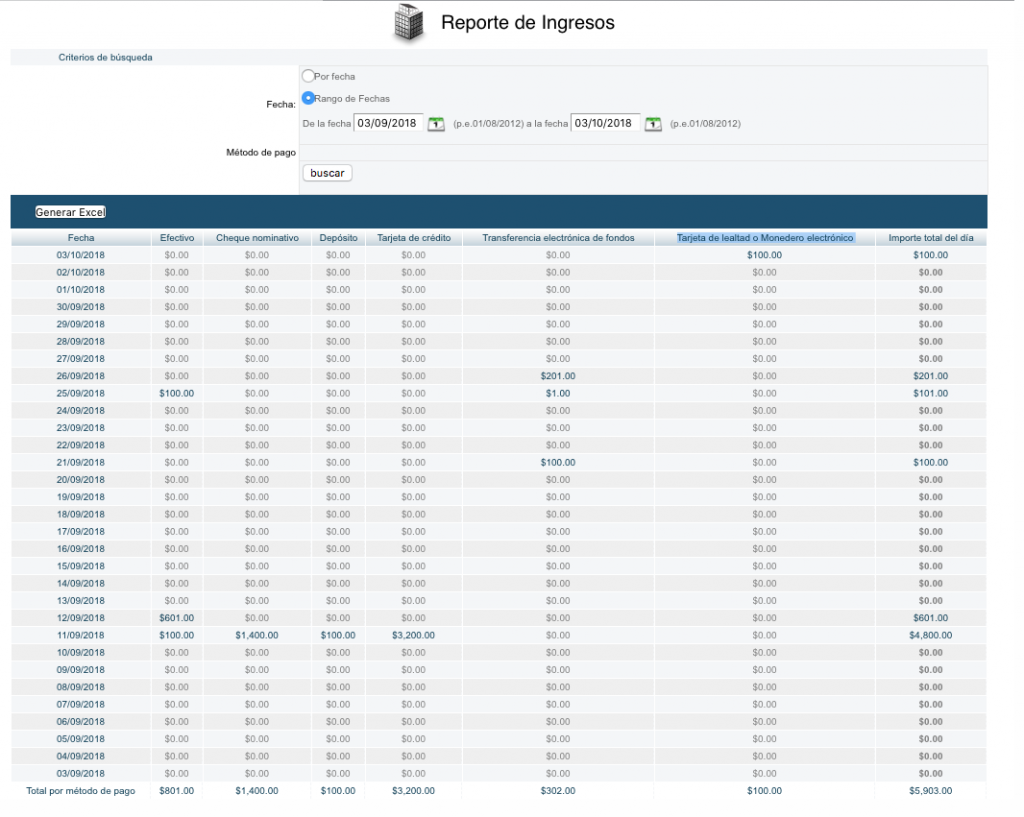Viewport: 1024px width, 817px height.
Task: Click the 'De la fecha' input field
Action: [389, 123]
